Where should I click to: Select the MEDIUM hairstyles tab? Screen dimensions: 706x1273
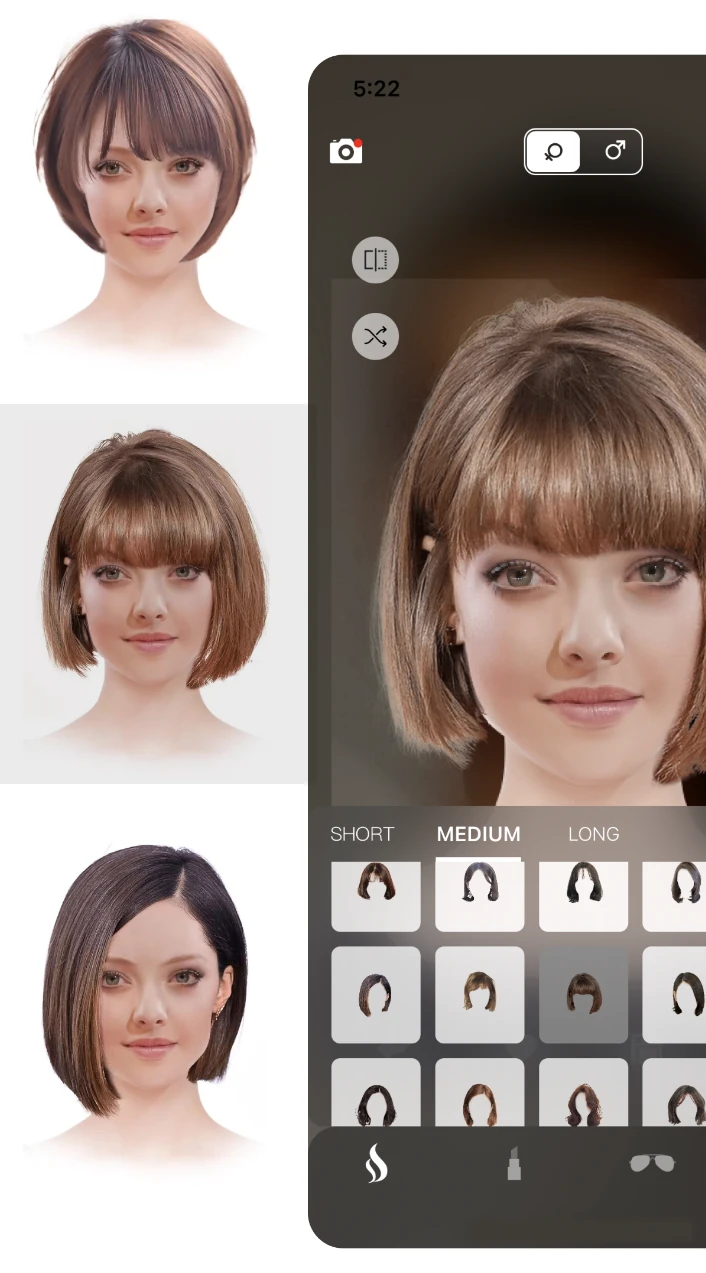point(478,834)
